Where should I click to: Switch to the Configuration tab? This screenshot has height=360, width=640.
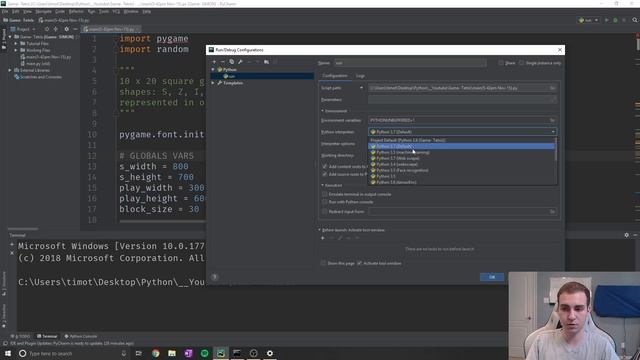(335, 76)
